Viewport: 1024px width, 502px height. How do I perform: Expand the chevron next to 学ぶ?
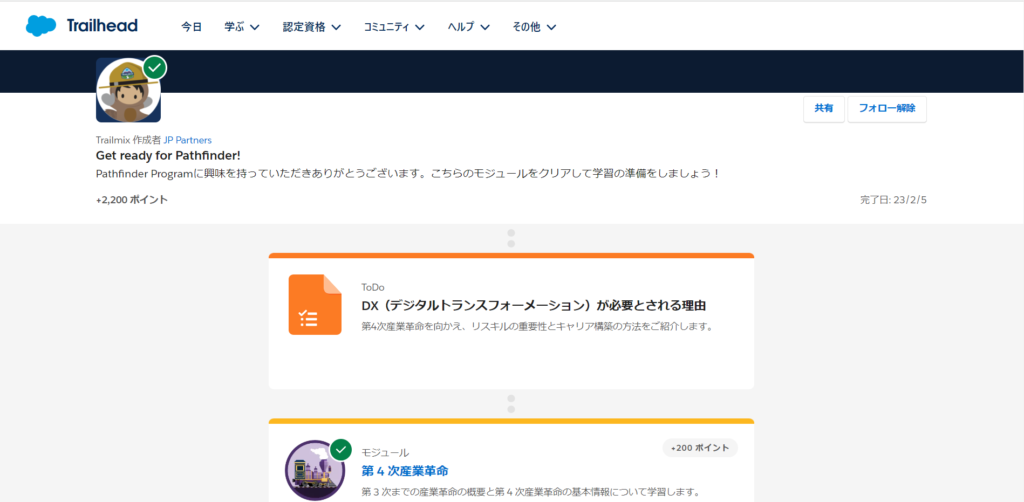pos(255,27)
